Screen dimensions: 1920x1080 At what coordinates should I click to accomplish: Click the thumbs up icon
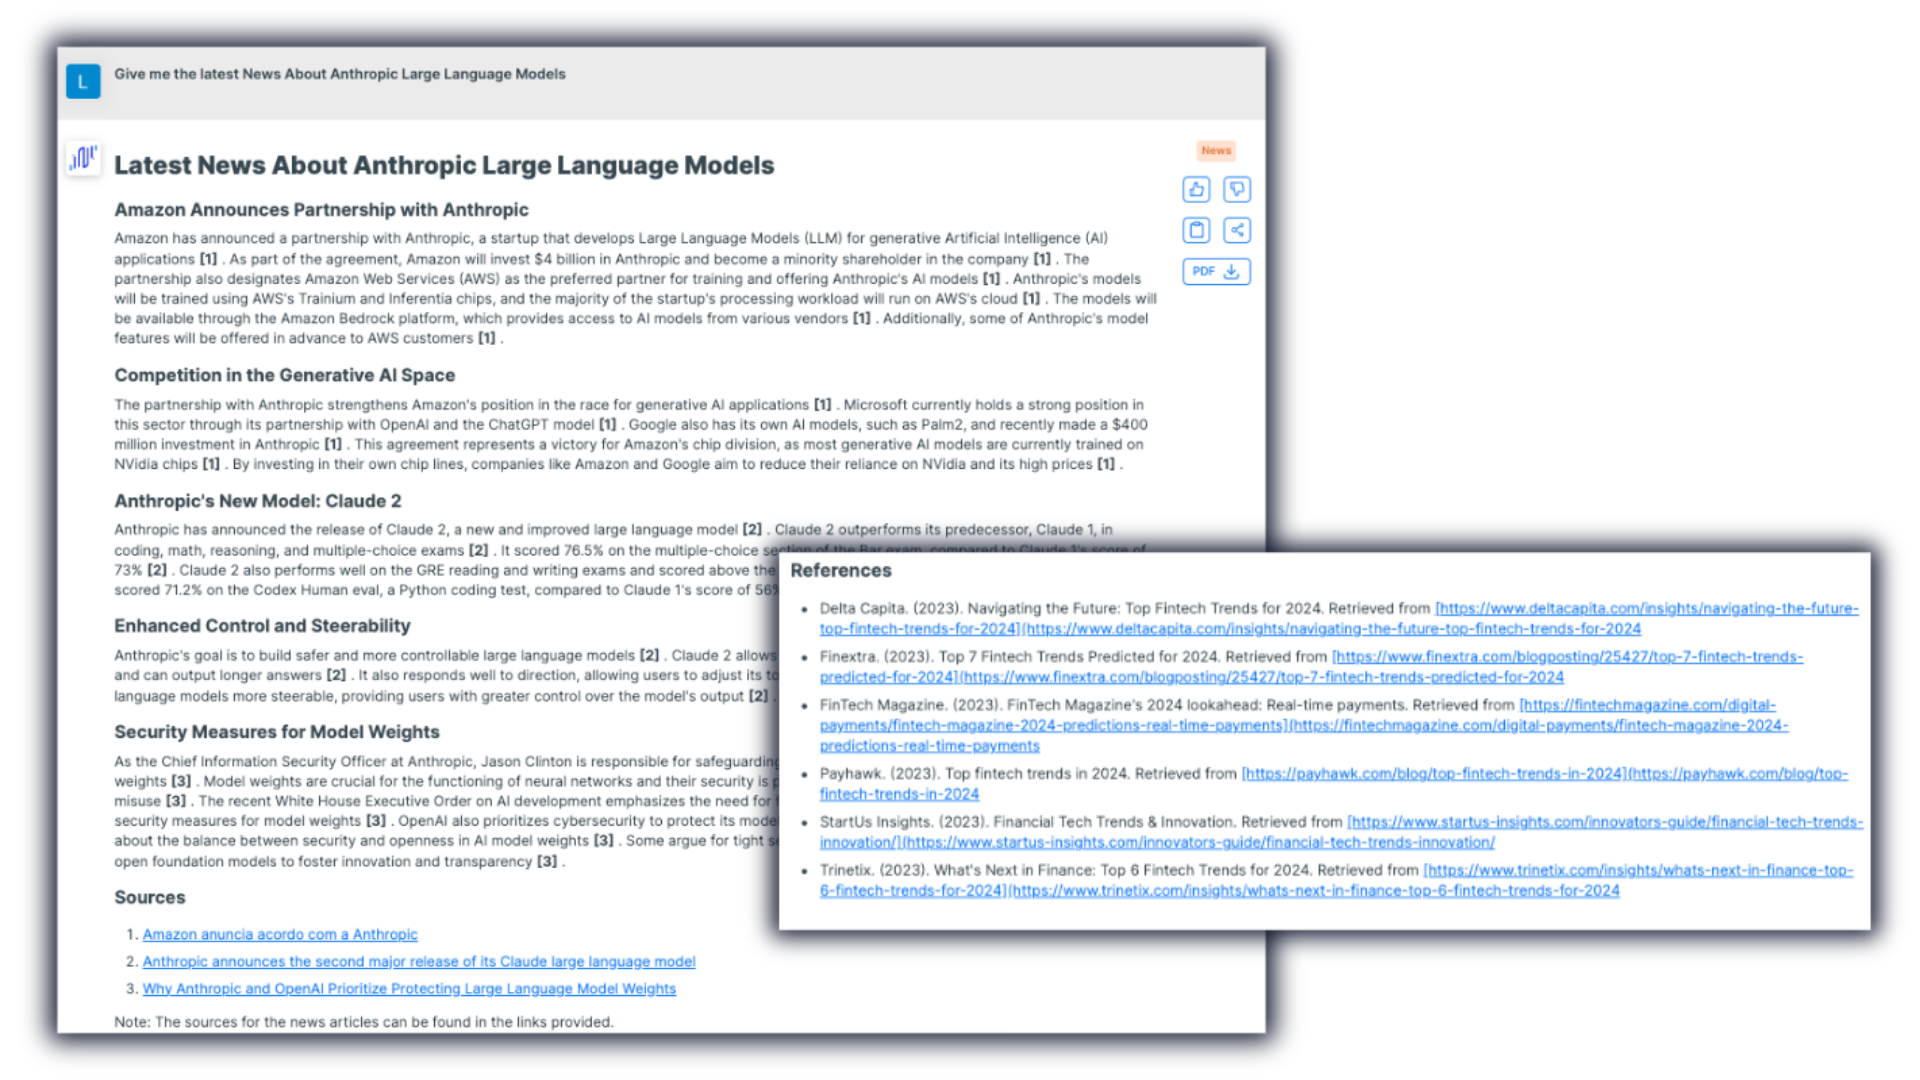tap(1196, 189)
